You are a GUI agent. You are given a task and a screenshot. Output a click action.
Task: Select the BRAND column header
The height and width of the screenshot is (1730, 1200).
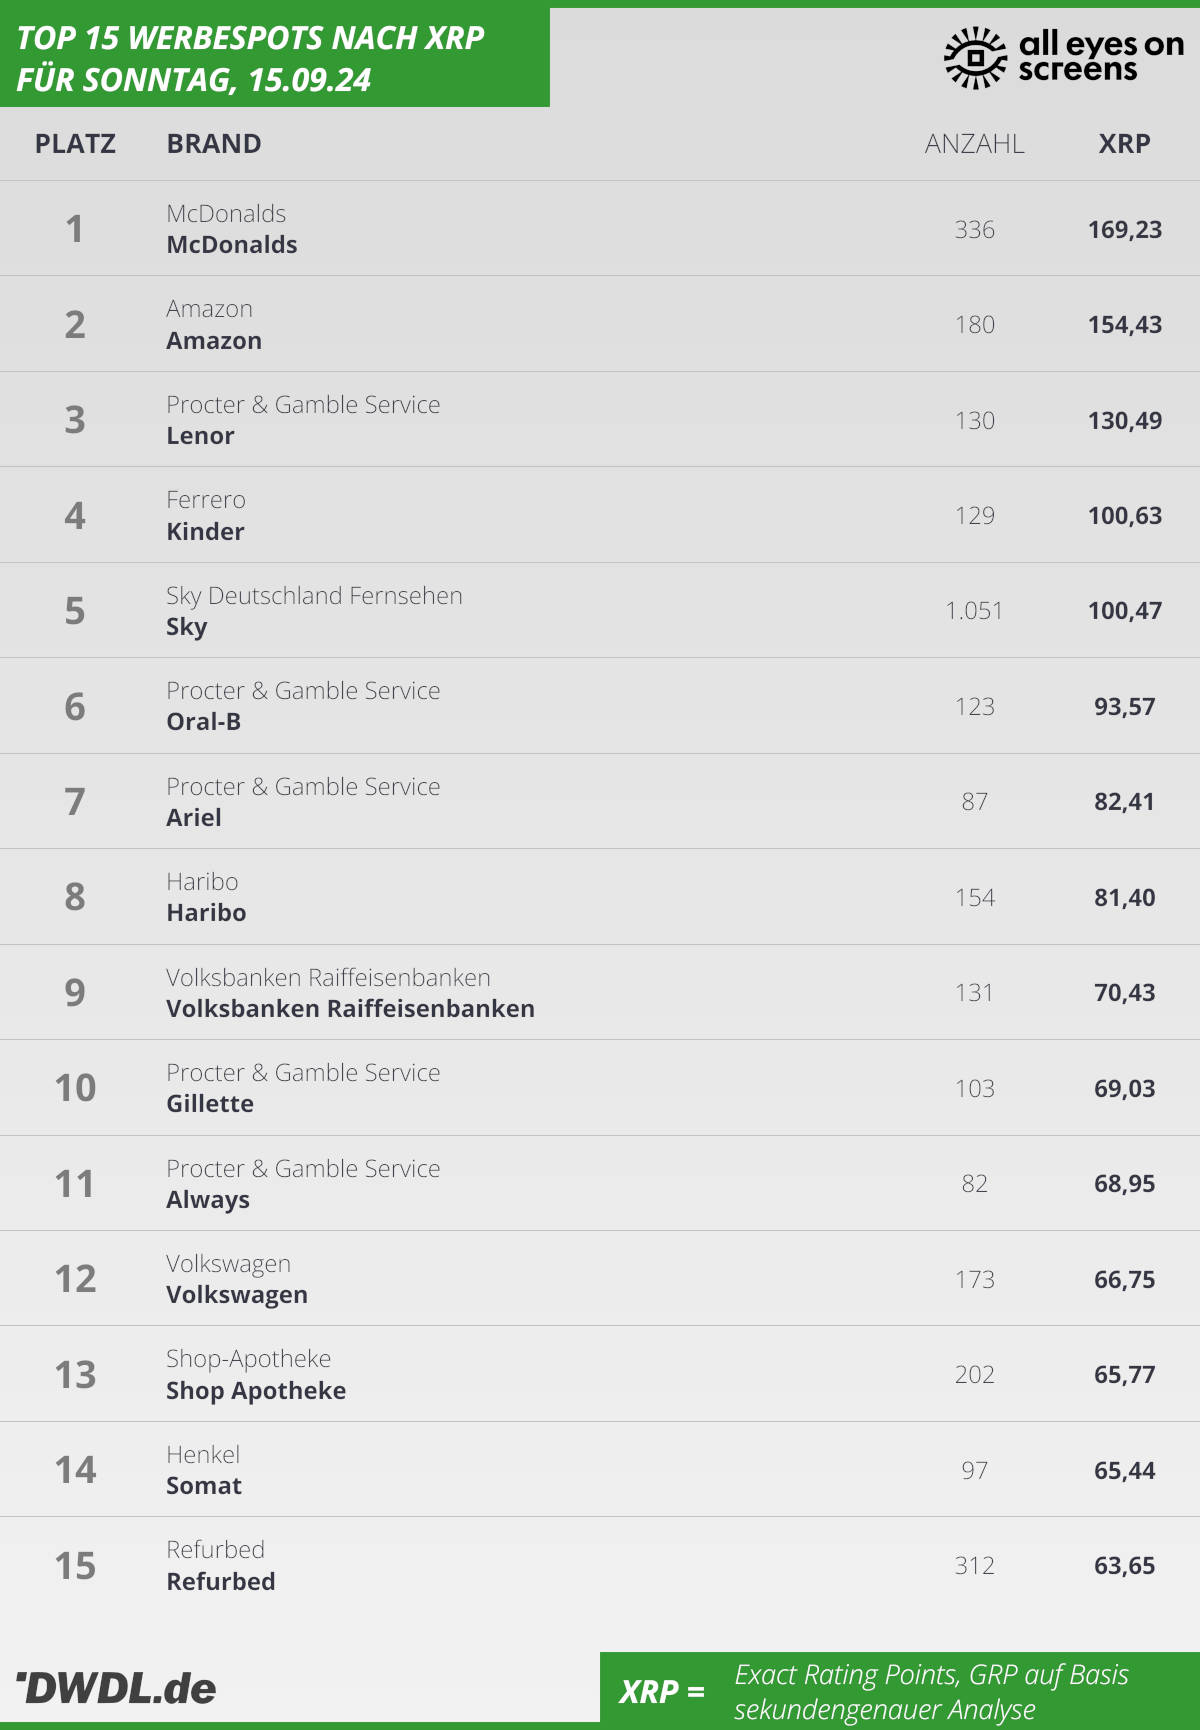click(x=214, y=144)
